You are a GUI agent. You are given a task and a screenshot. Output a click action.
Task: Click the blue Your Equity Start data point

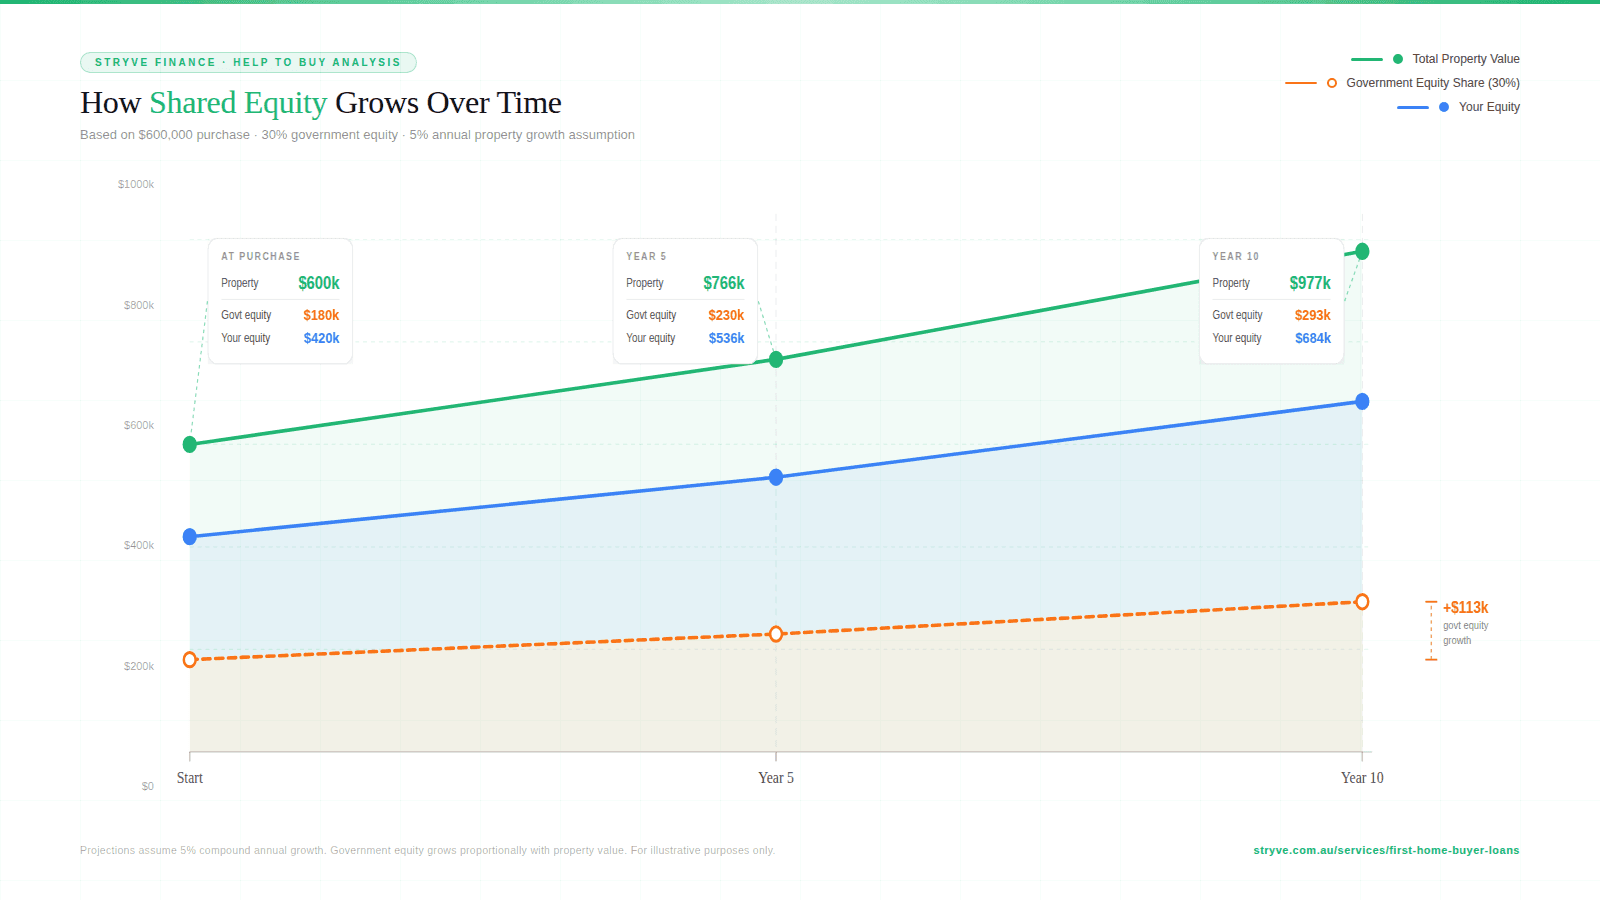190,537
